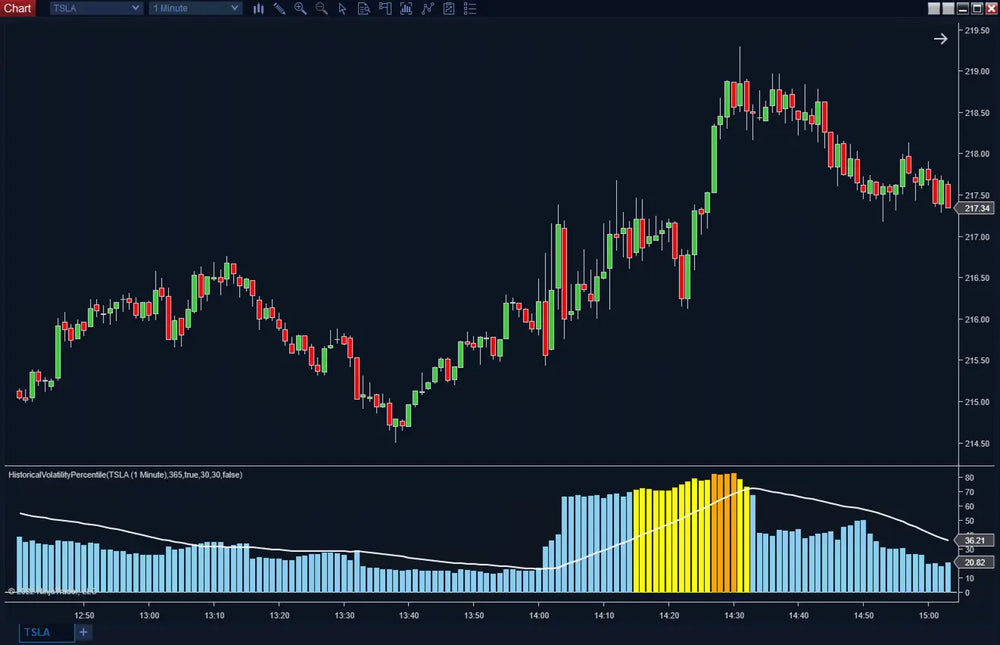1000x645 pixels.
Task: Toggle the data series list icon
Action: coord(470,8)
